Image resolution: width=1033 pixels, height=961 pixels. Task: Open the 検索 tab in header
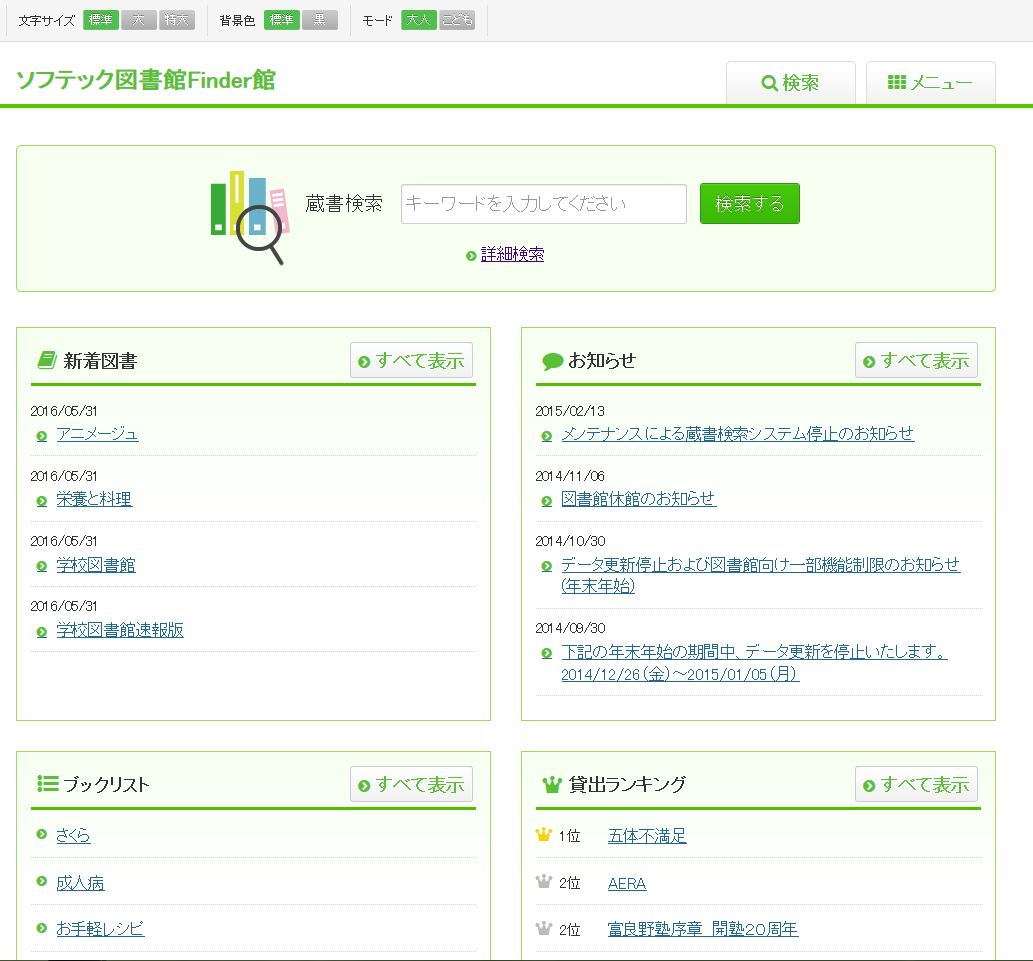click(790, 83)
